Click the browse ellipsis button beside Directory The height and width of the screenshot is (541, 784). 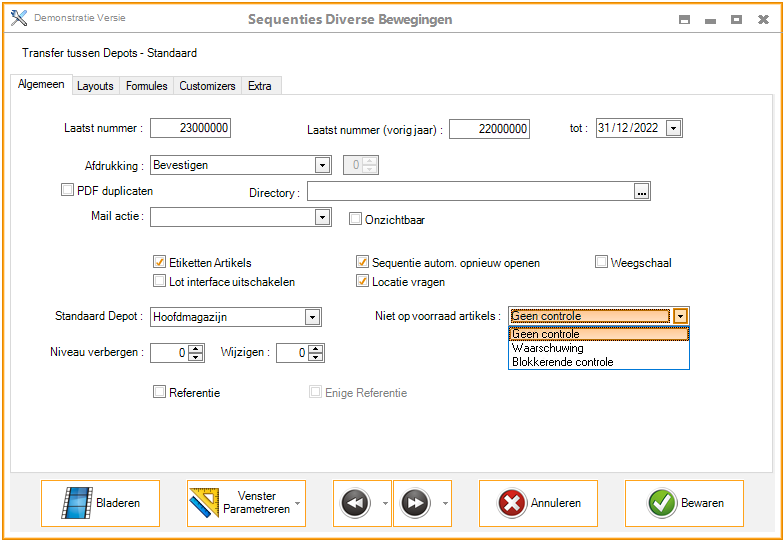click(x=642, y=192)
